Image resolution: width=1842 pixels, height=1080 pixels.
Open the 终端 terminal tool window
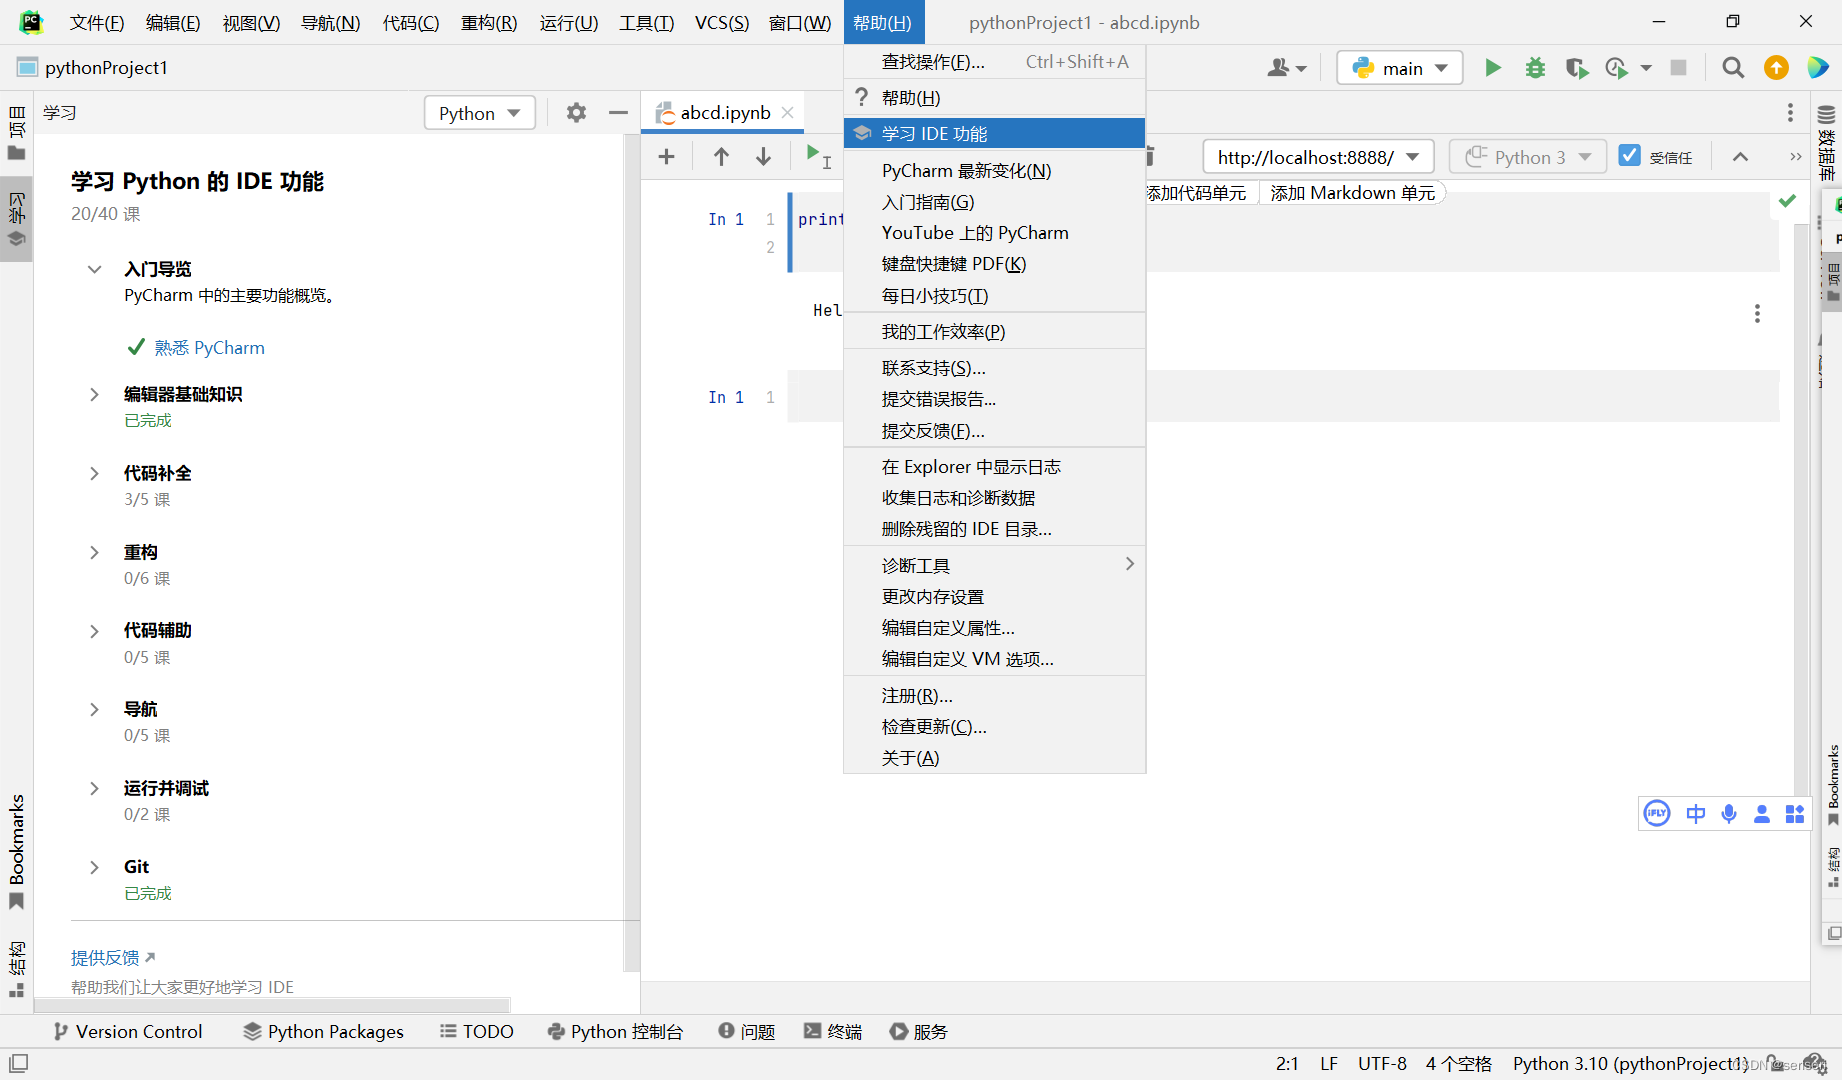tap(833, 1032)
